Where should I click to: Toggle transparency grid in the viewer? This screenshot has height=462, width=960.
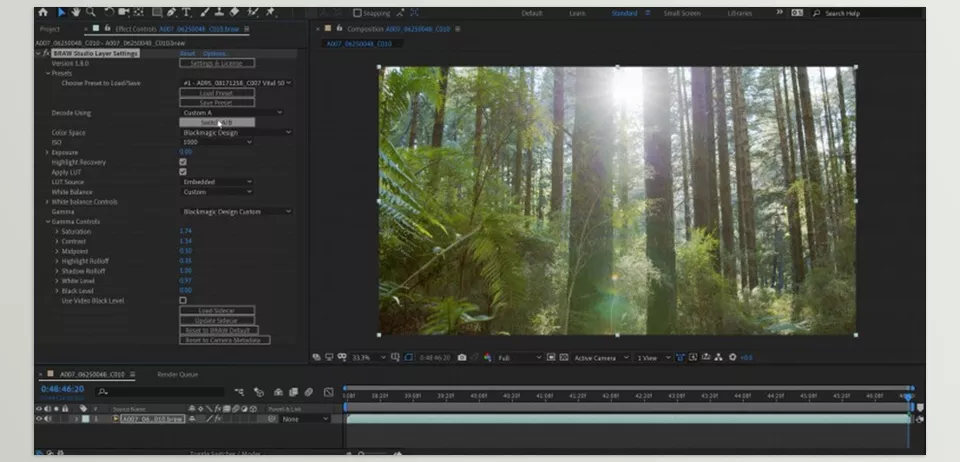click(x=564, y=357)
